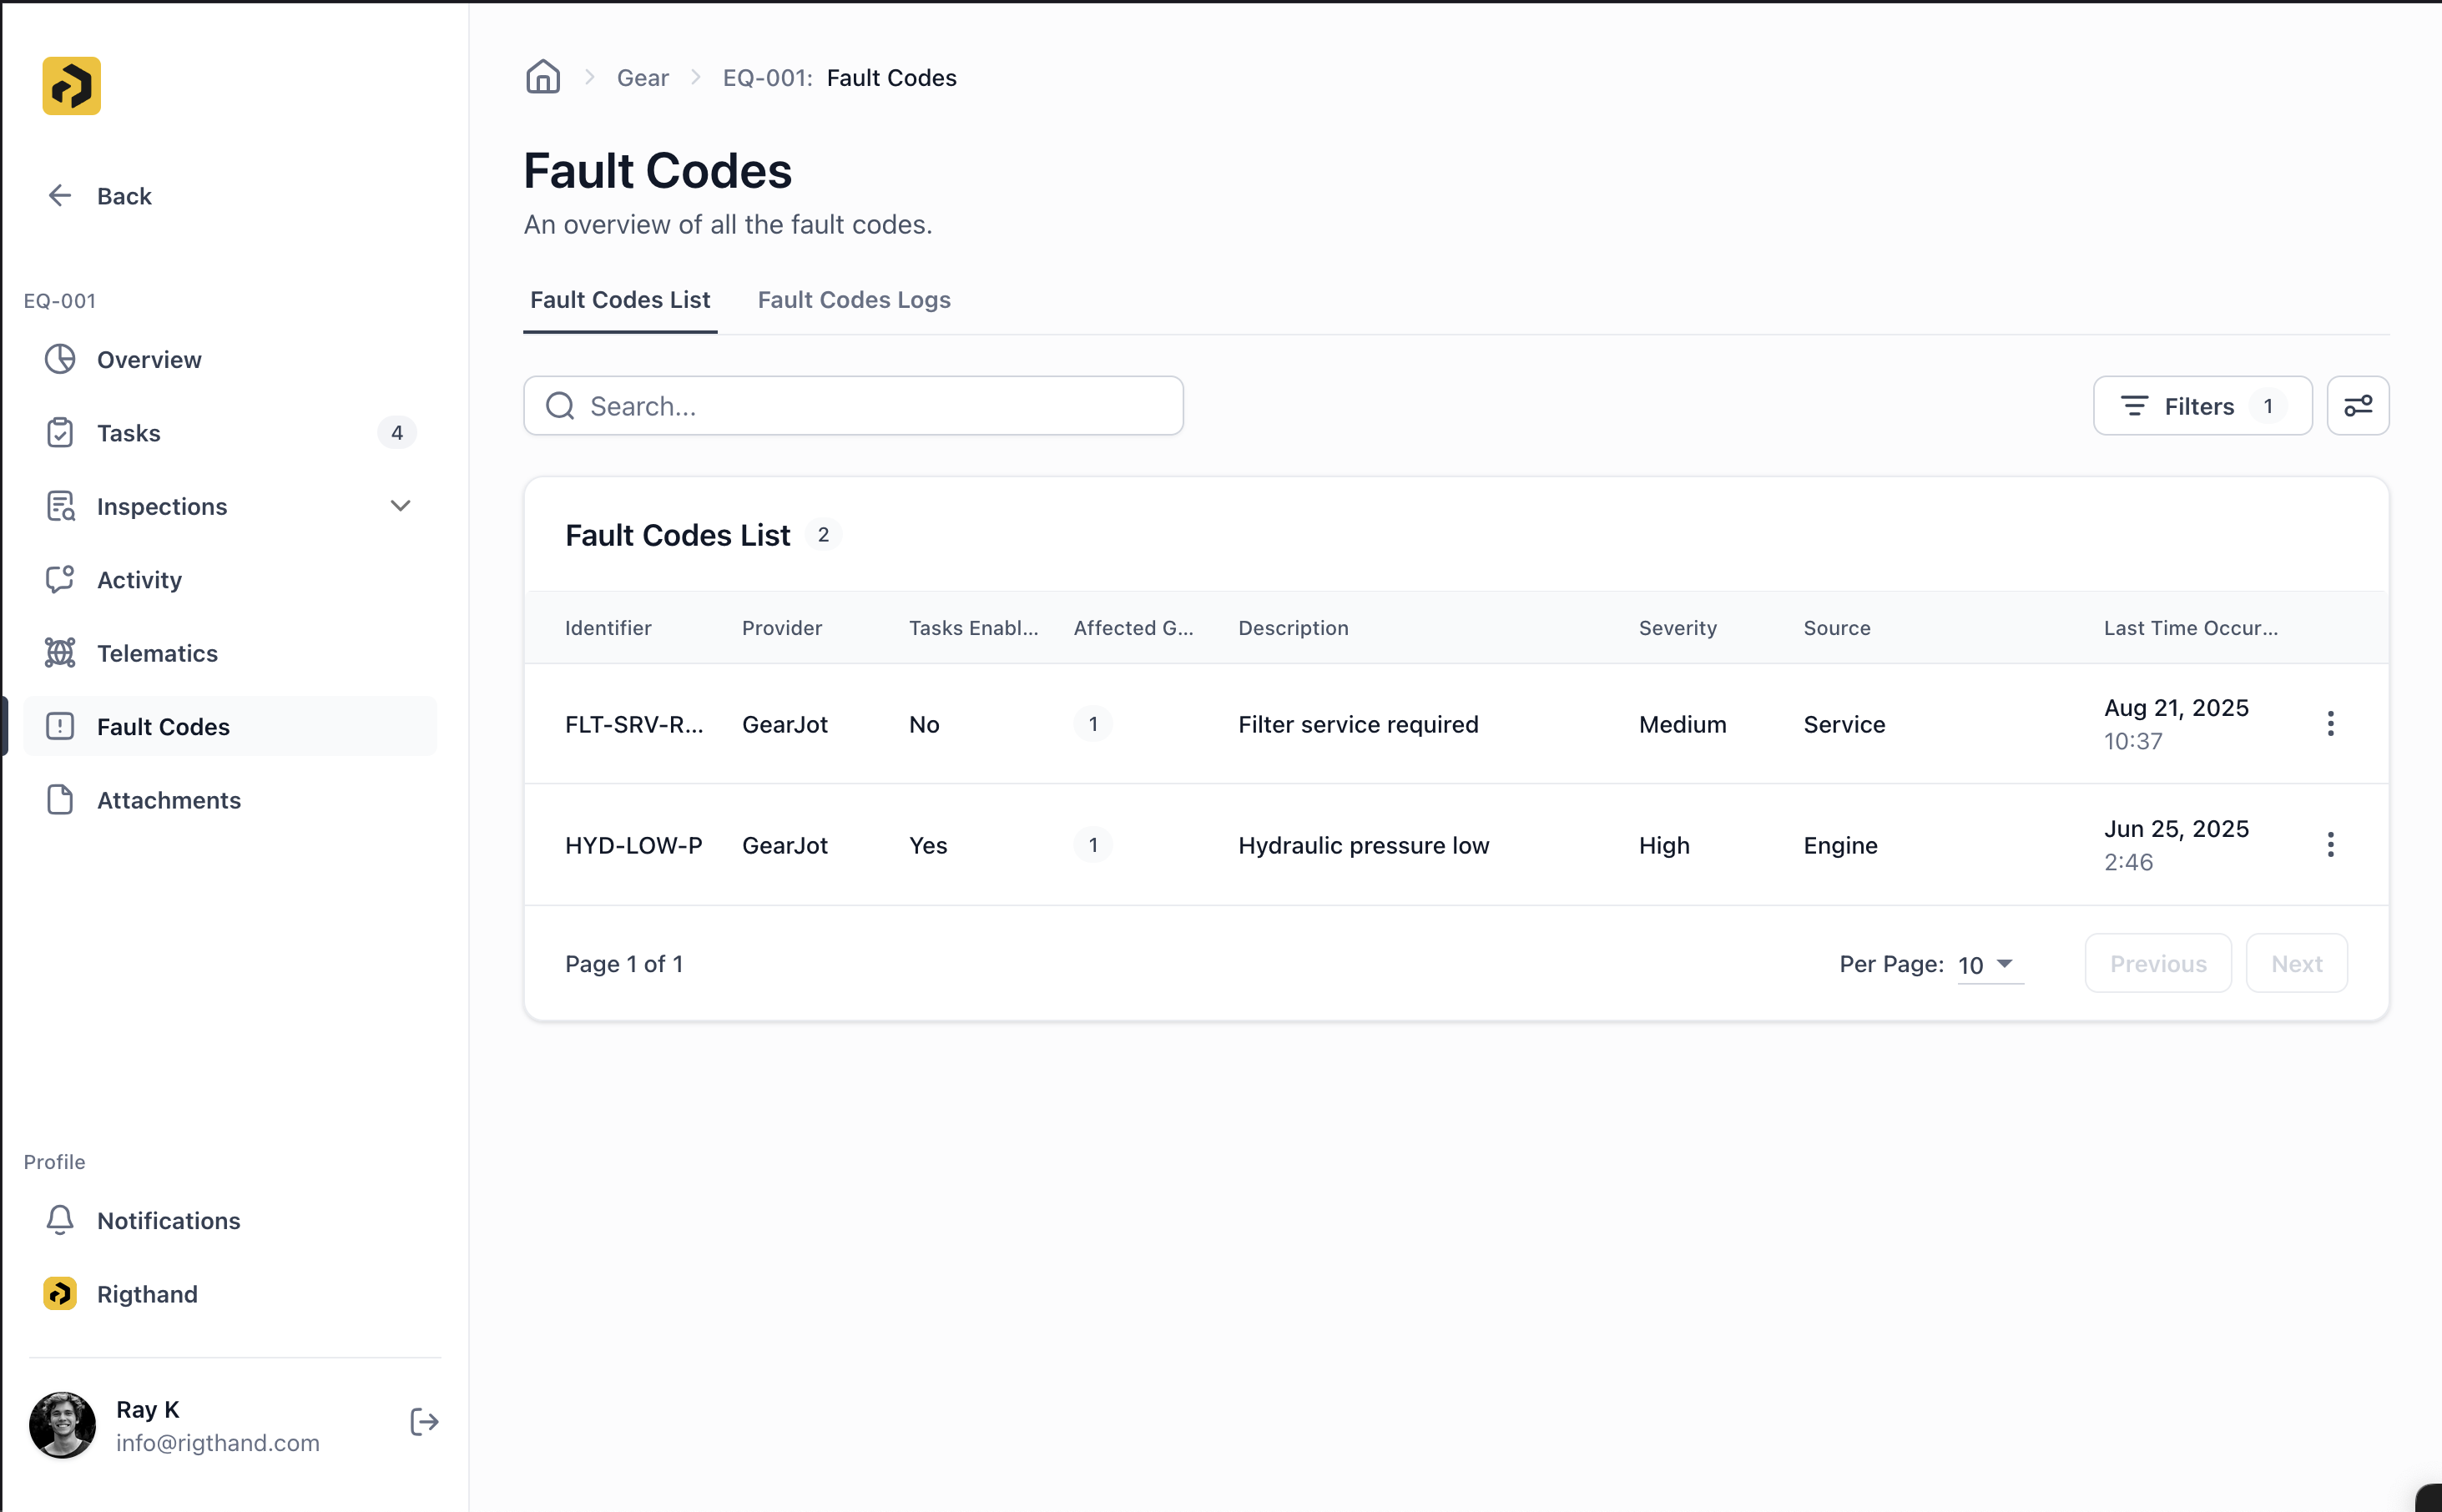Open the Notifications bell

click(60, 1220)
